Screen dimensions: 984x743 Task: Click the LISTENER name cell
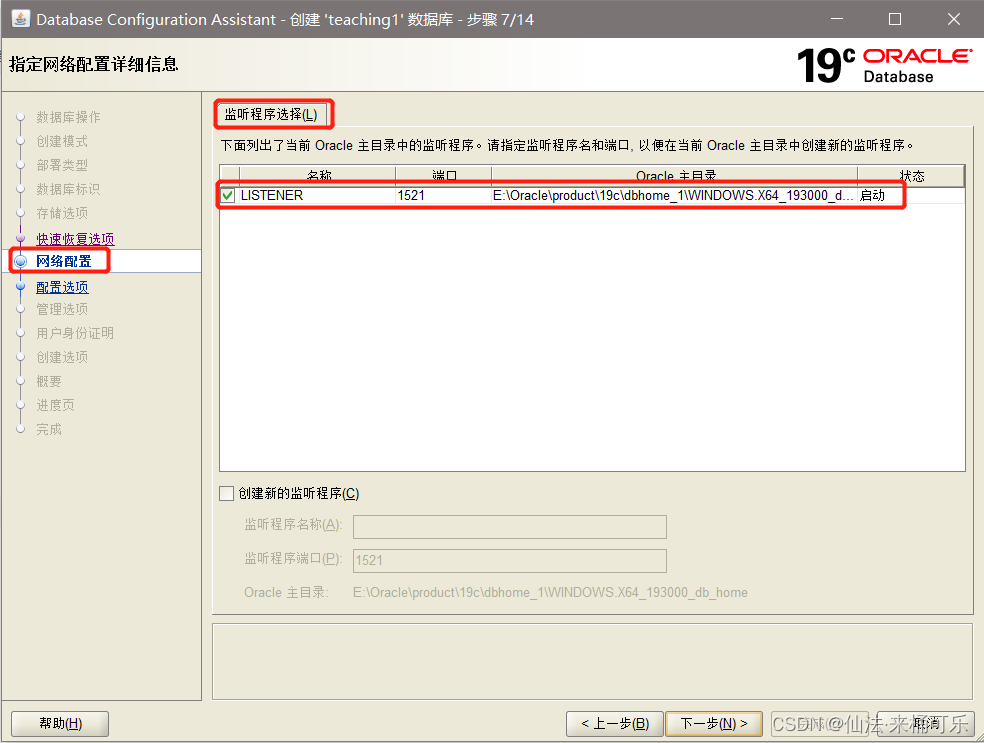click(317, 196)
